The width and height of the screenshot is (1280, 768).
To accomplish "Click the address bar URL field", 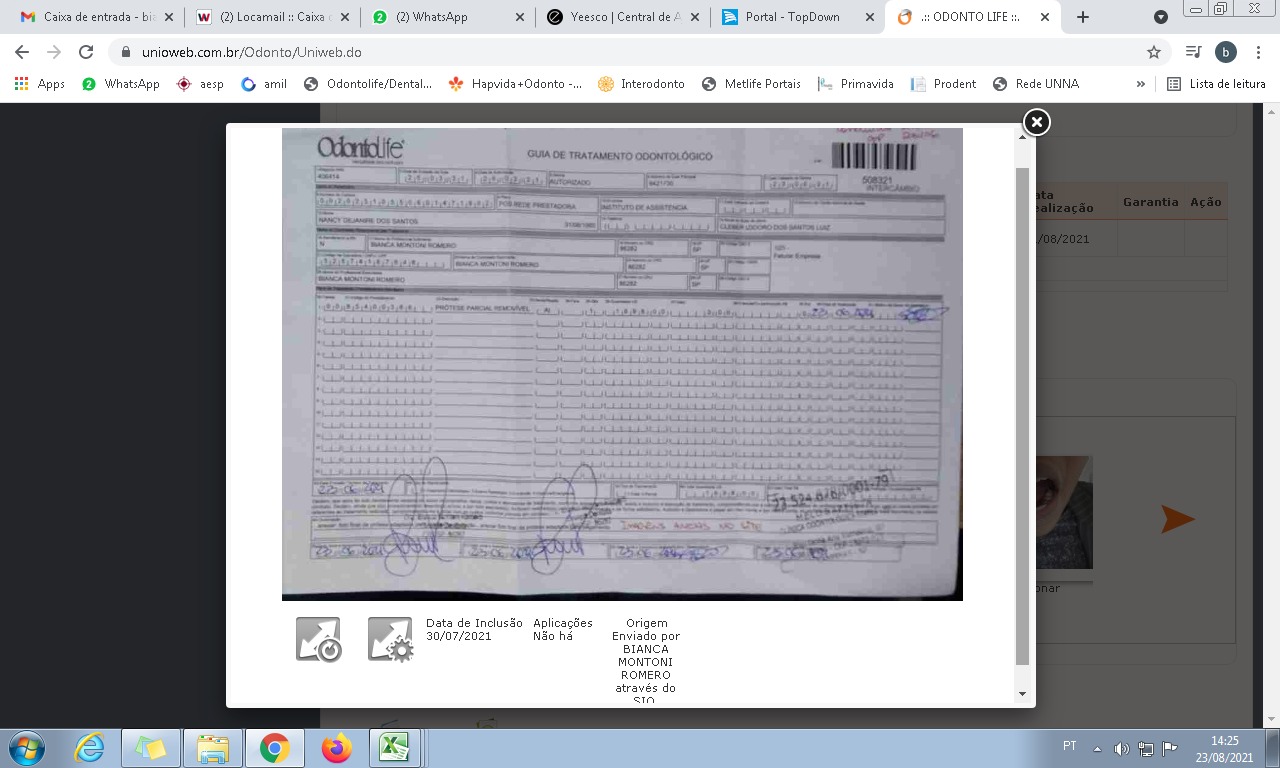I will pos(640,52).
